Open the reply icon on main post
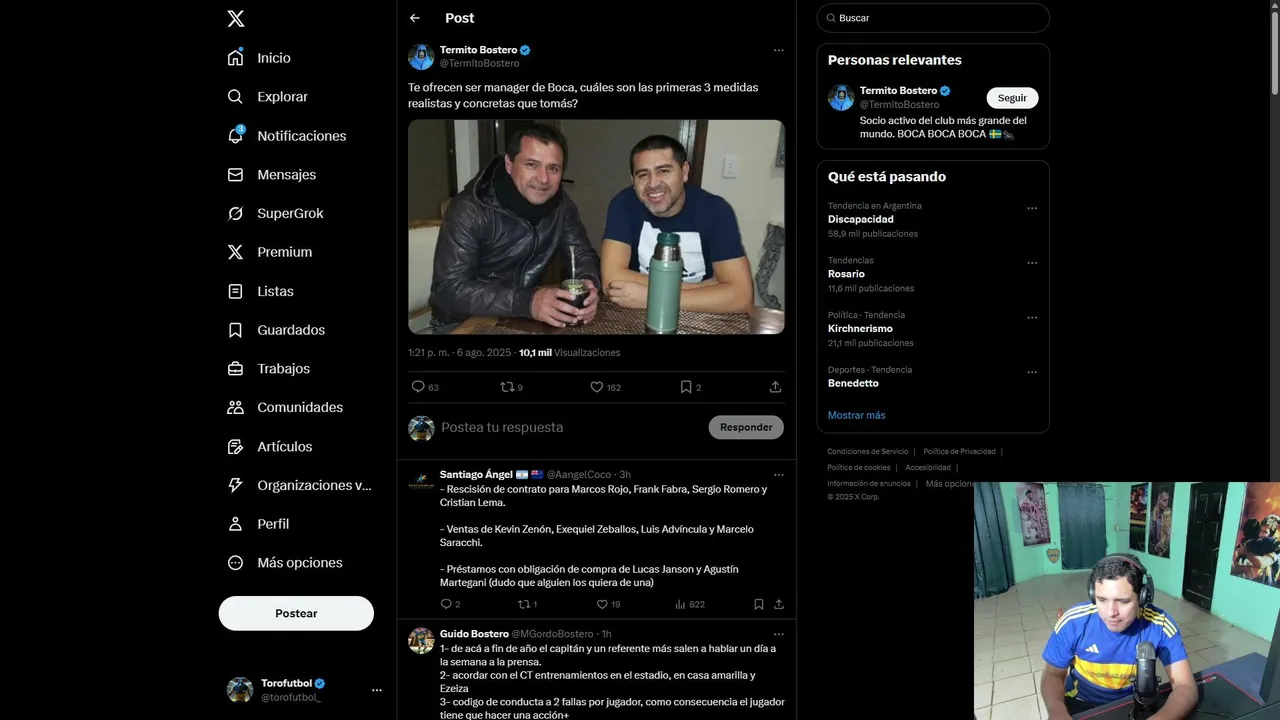The width and height of the screenshot is (1280, 720). (x=418, y=387)
